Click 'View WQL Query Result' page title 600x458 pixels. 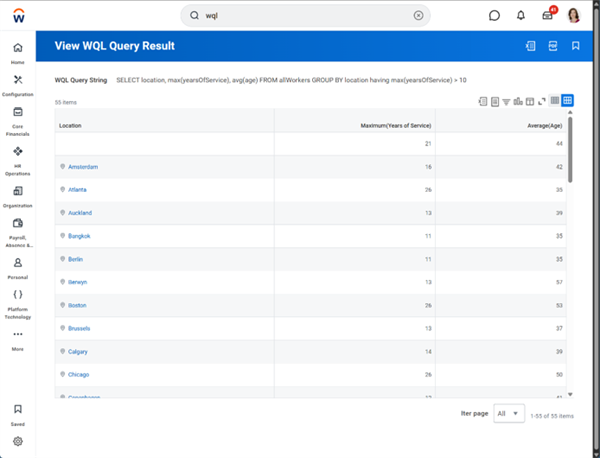(114, 46)
